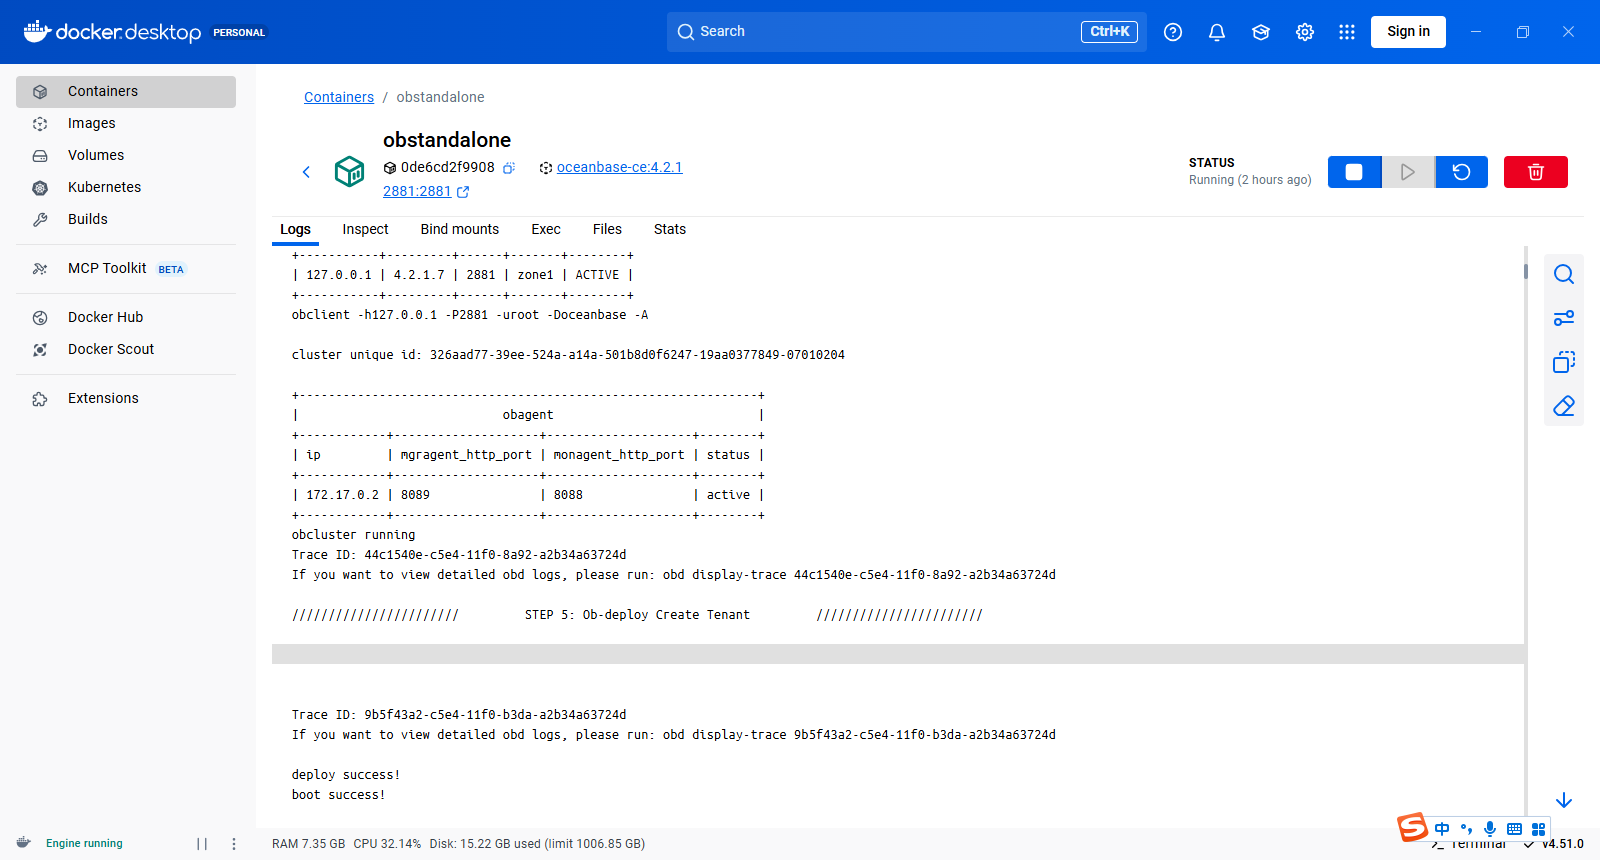The image size is (1600, 860).
Task: Open the engine options three-dot menu
Action: [x=234, y=844]
